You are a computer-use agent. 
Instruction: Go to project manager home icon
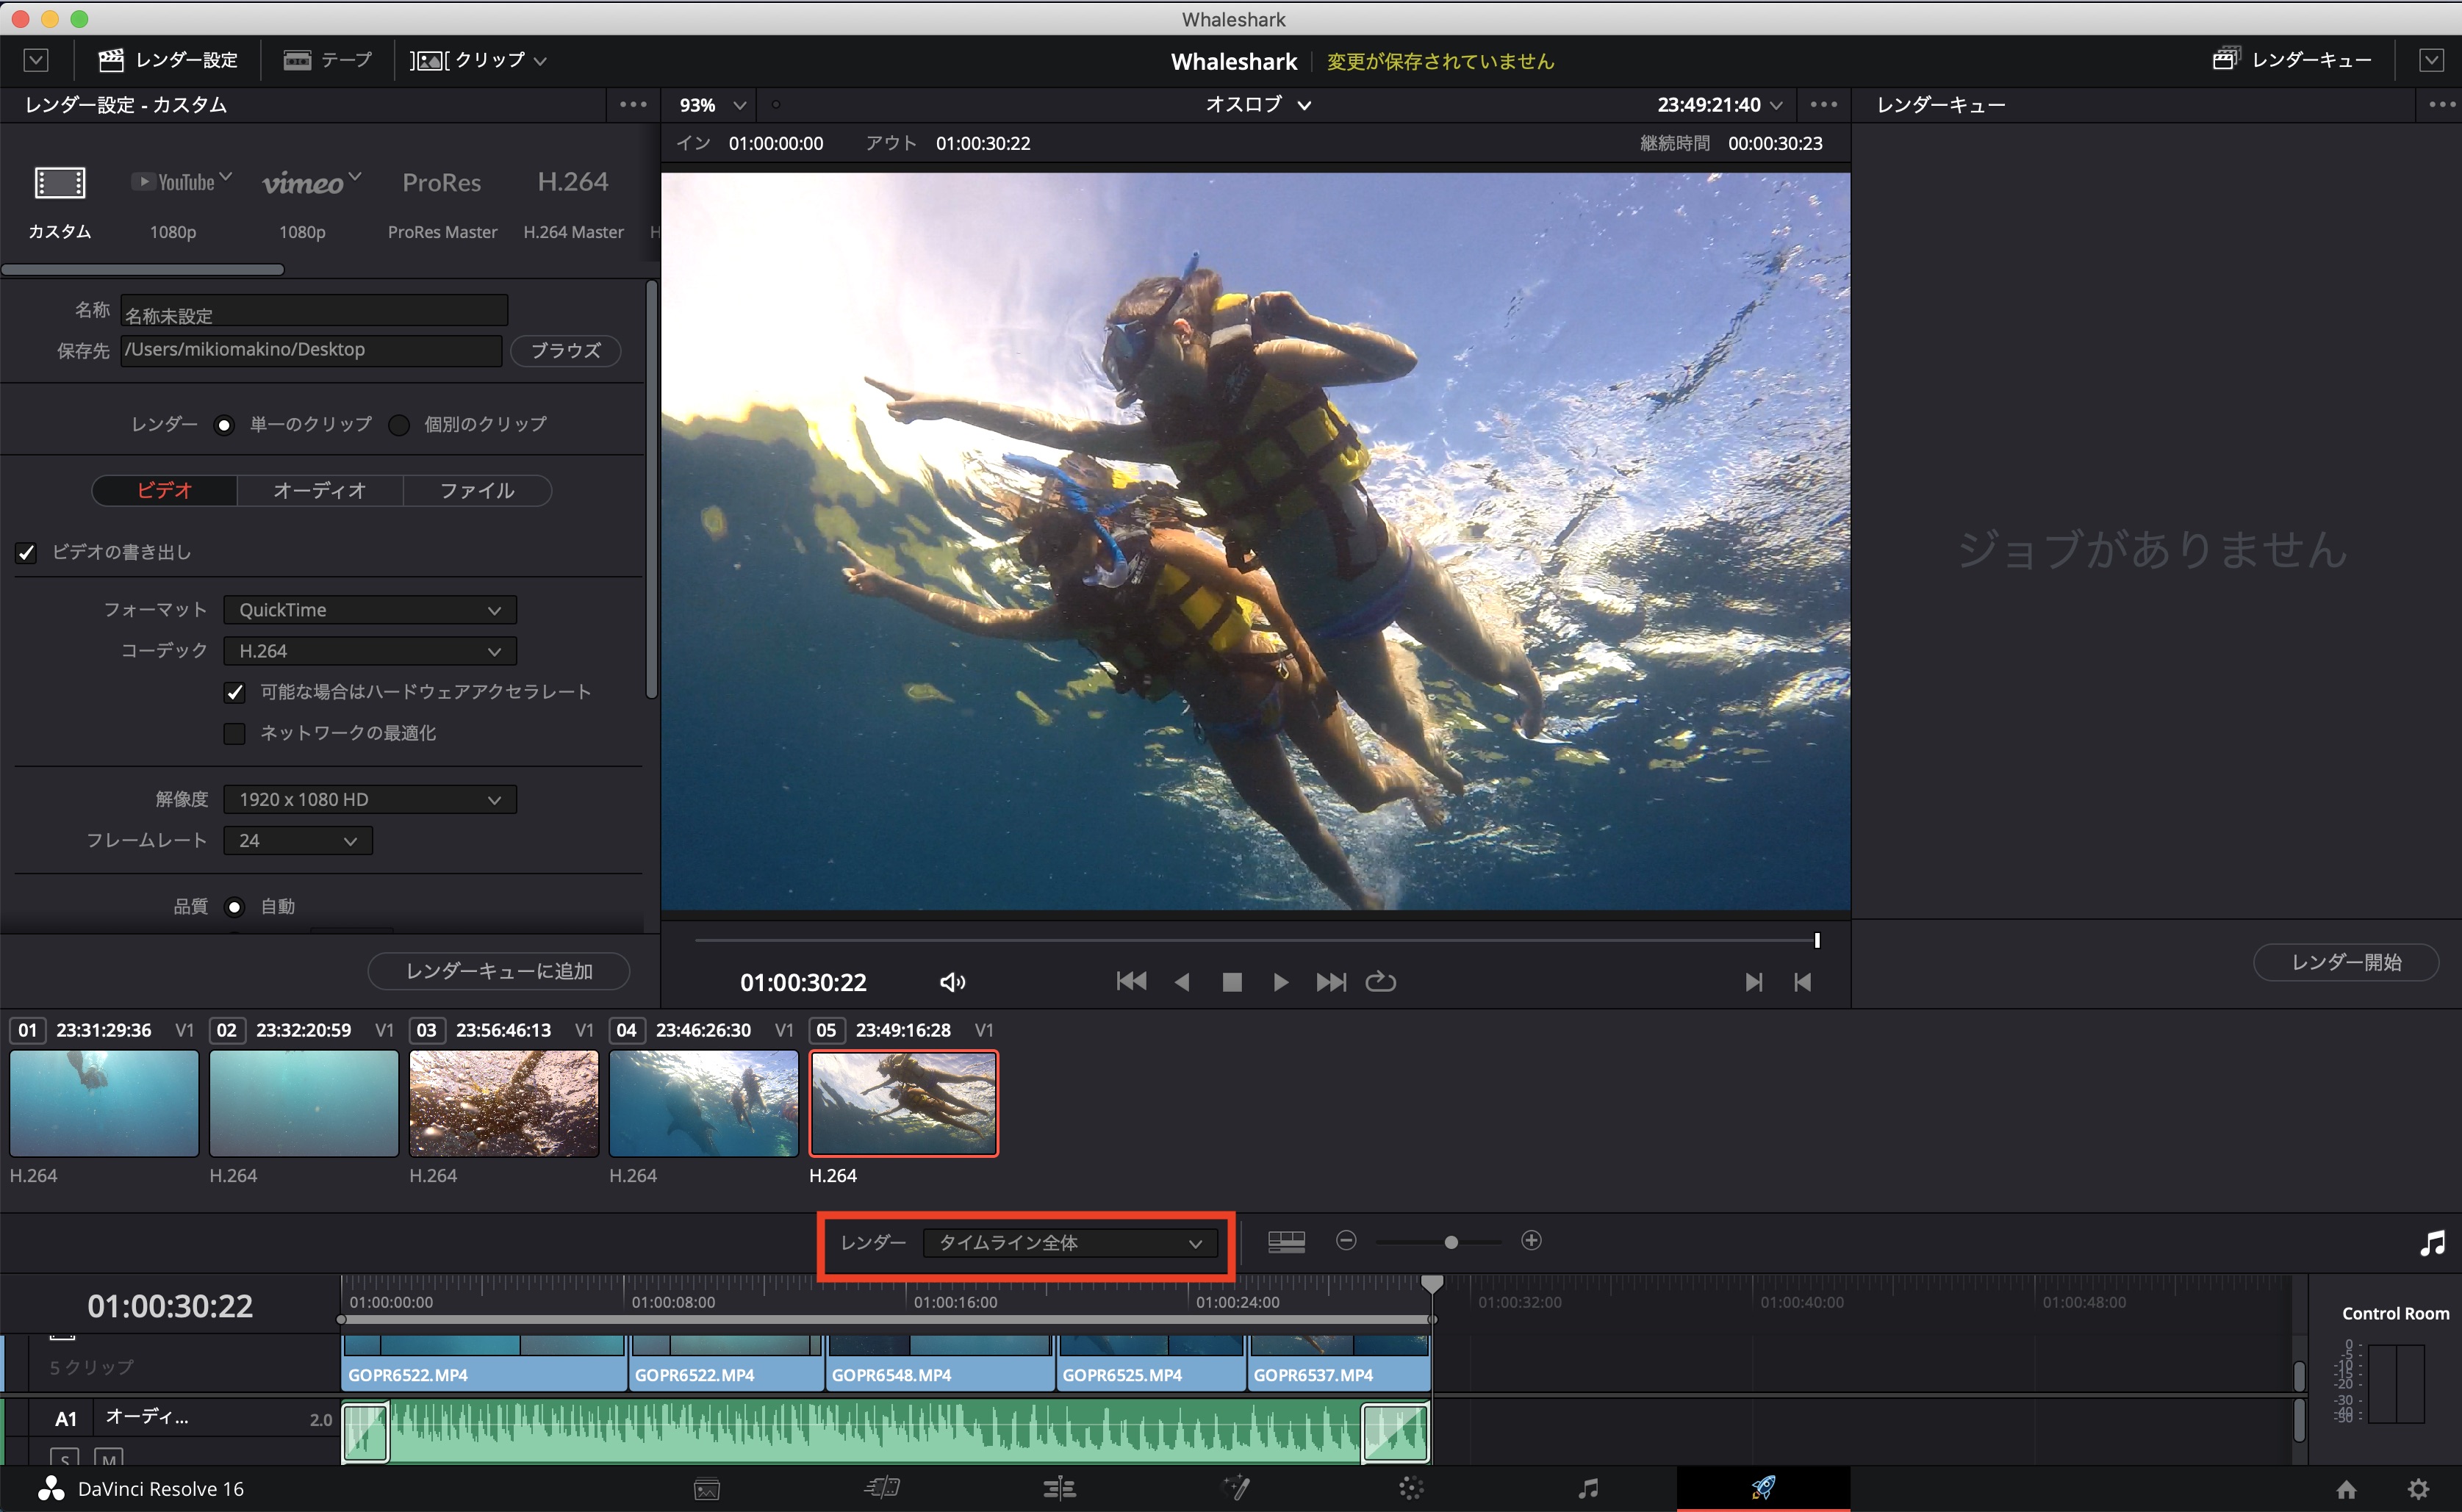coord(2346,1488)
